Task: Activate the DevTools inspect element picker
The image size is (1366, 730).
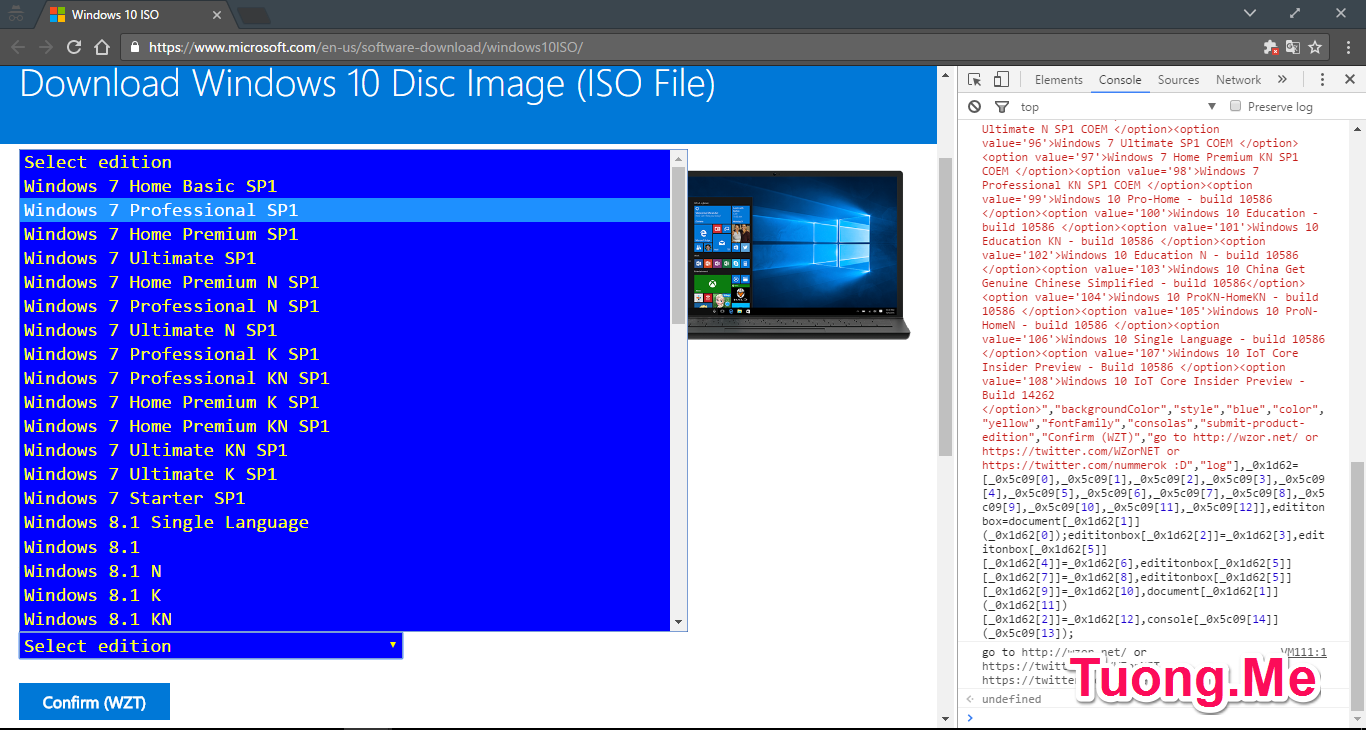Action: click(975, 80)
